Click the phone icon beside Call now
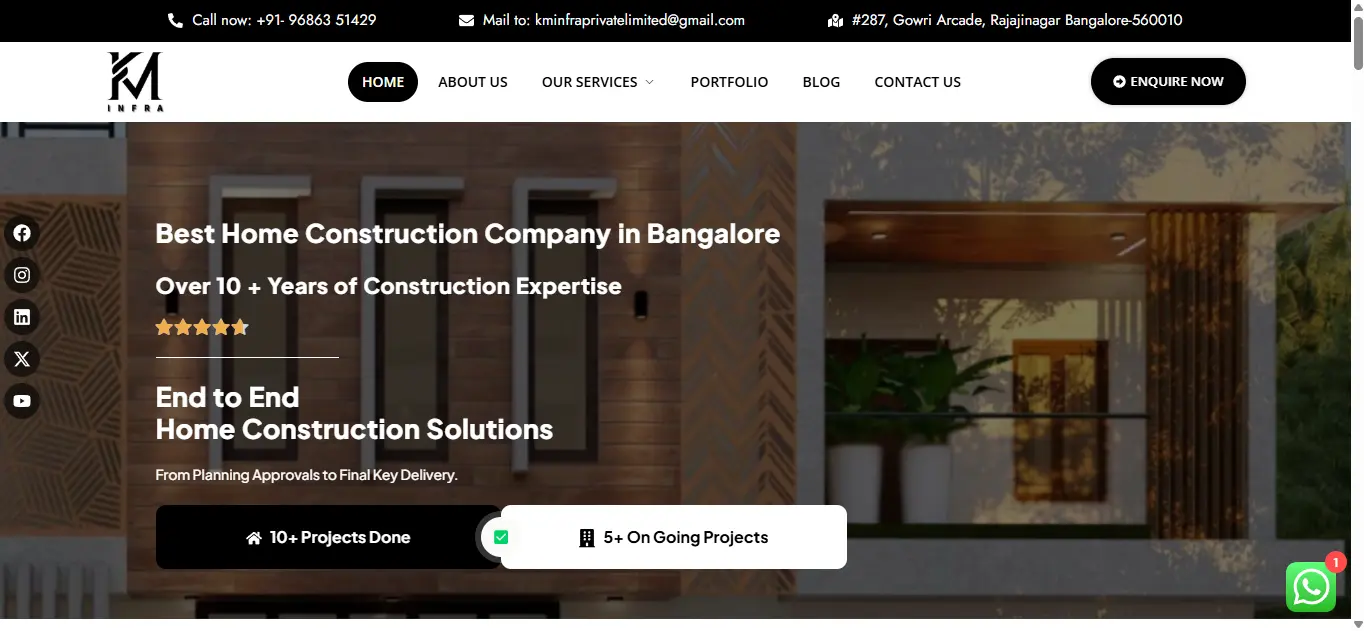 175,20
